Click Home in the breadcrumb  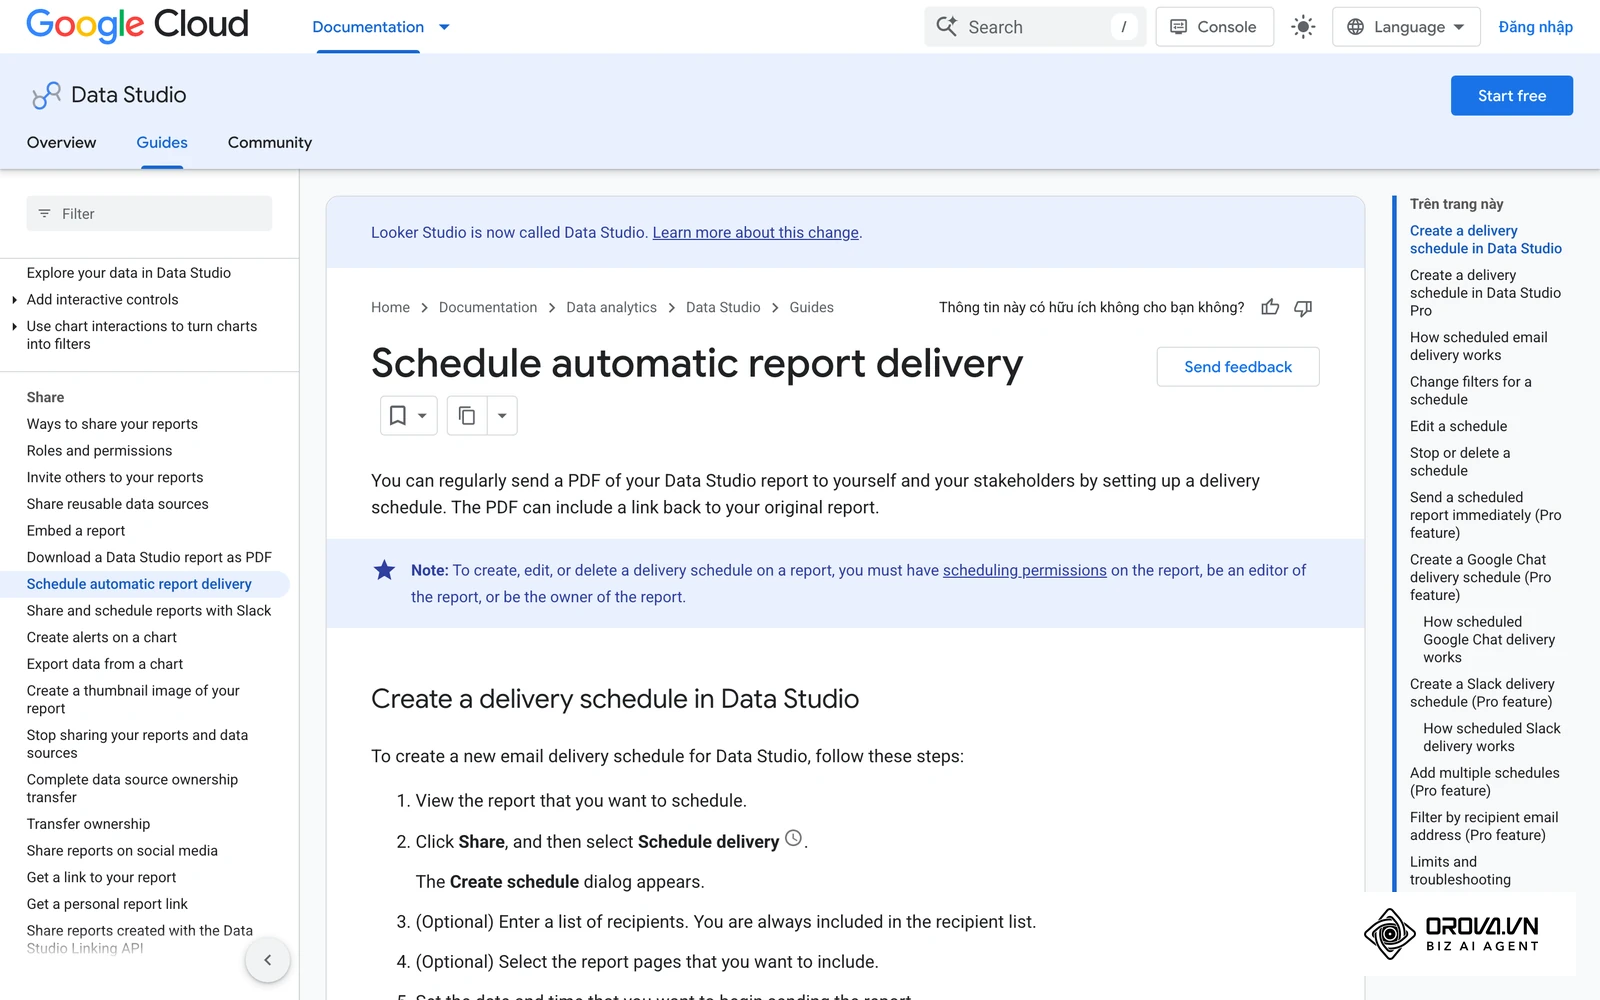click(x=390, y=307)
